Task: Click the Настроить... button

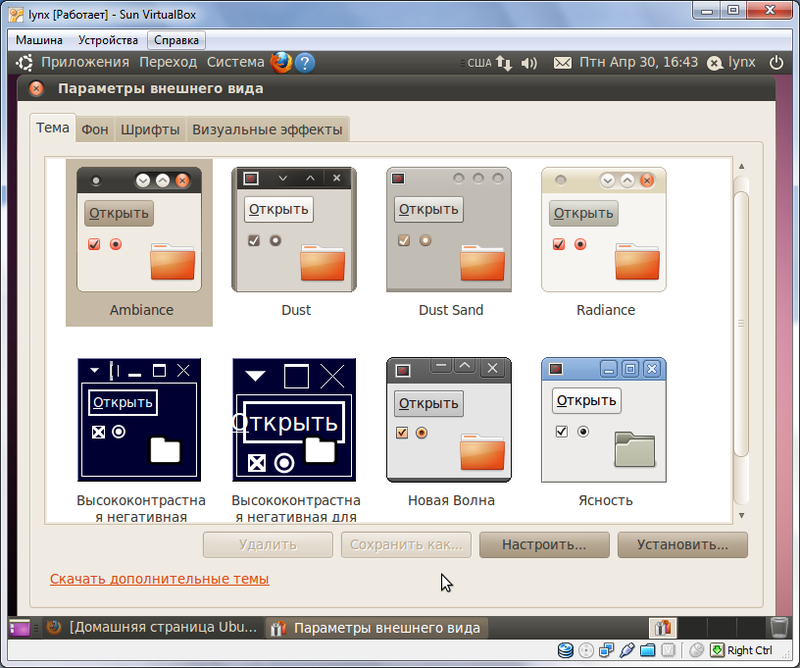Action: (x=543, y=545)
